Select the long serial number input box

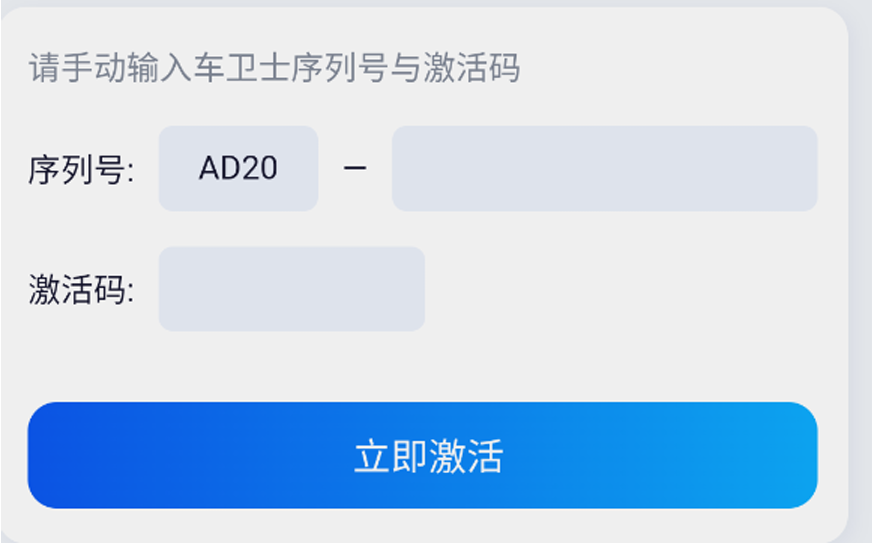[x=604, y=169]
